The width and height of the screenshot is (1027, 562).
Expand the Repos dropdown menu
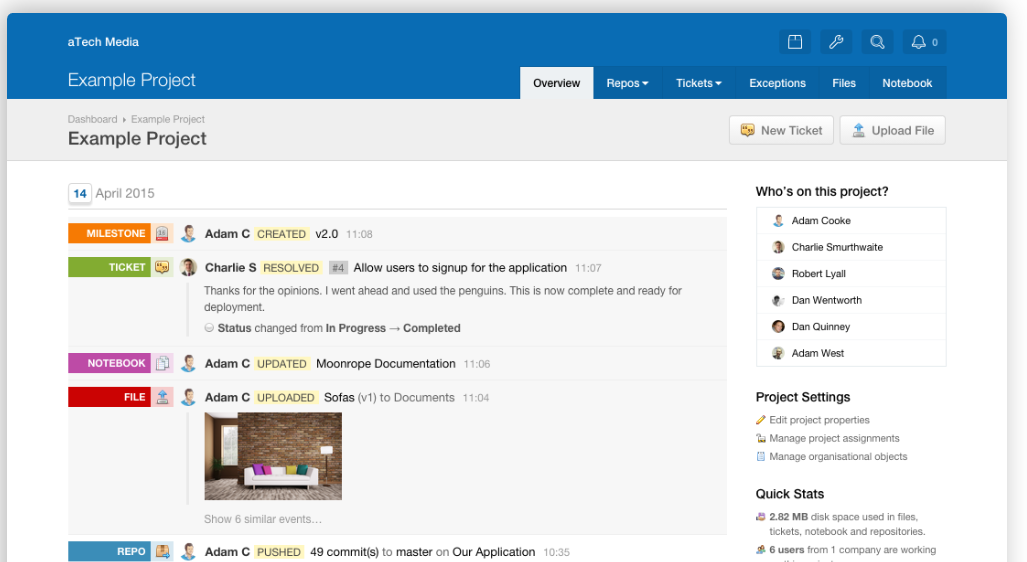click(x=627, y=83)
